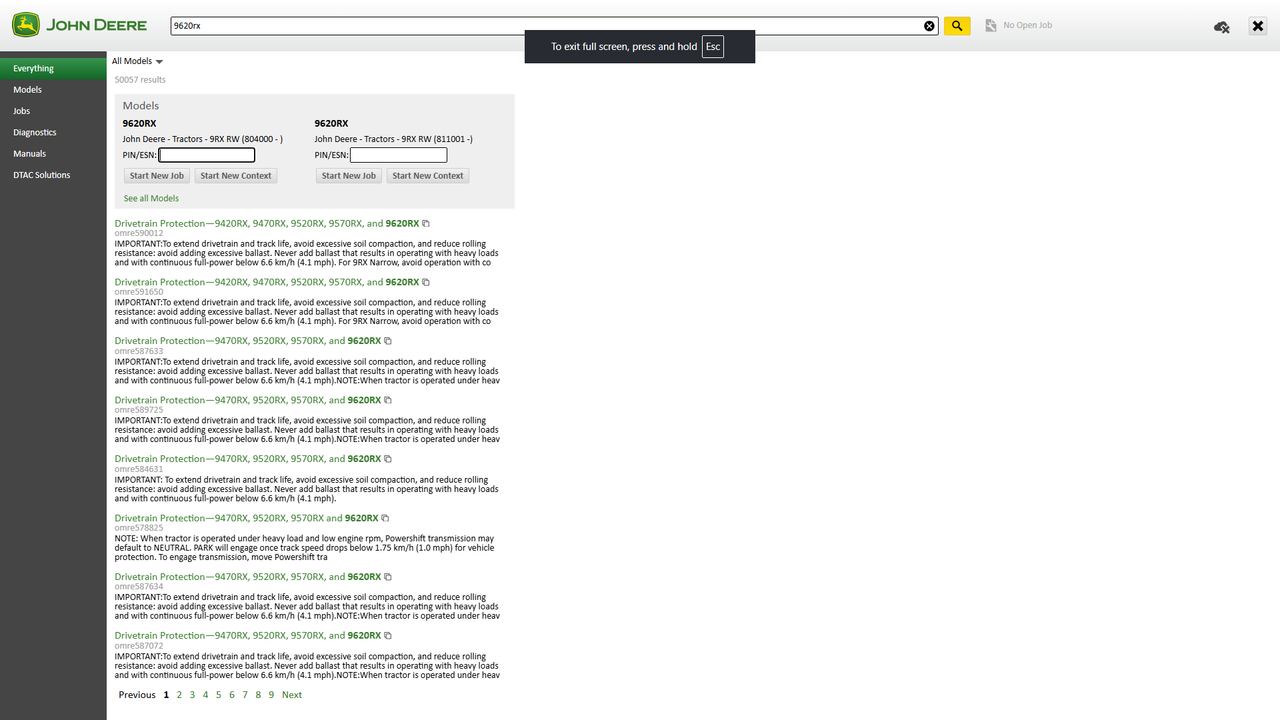Click Start New Context for 9620RX (811001-)
The image size is (1280, 720).
point(428,175)
